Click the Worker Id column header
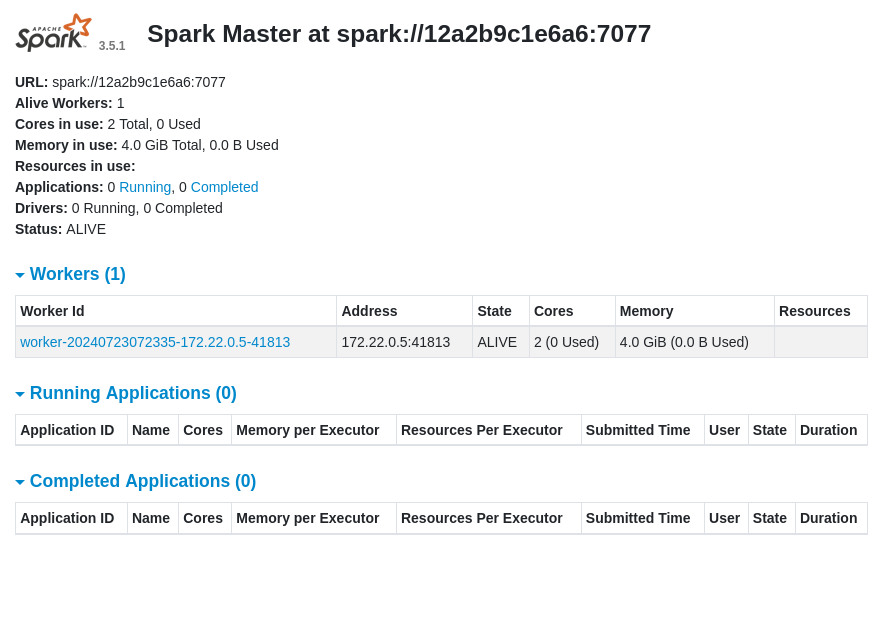Viewport: 883px width, 620px height. point(52,311)
